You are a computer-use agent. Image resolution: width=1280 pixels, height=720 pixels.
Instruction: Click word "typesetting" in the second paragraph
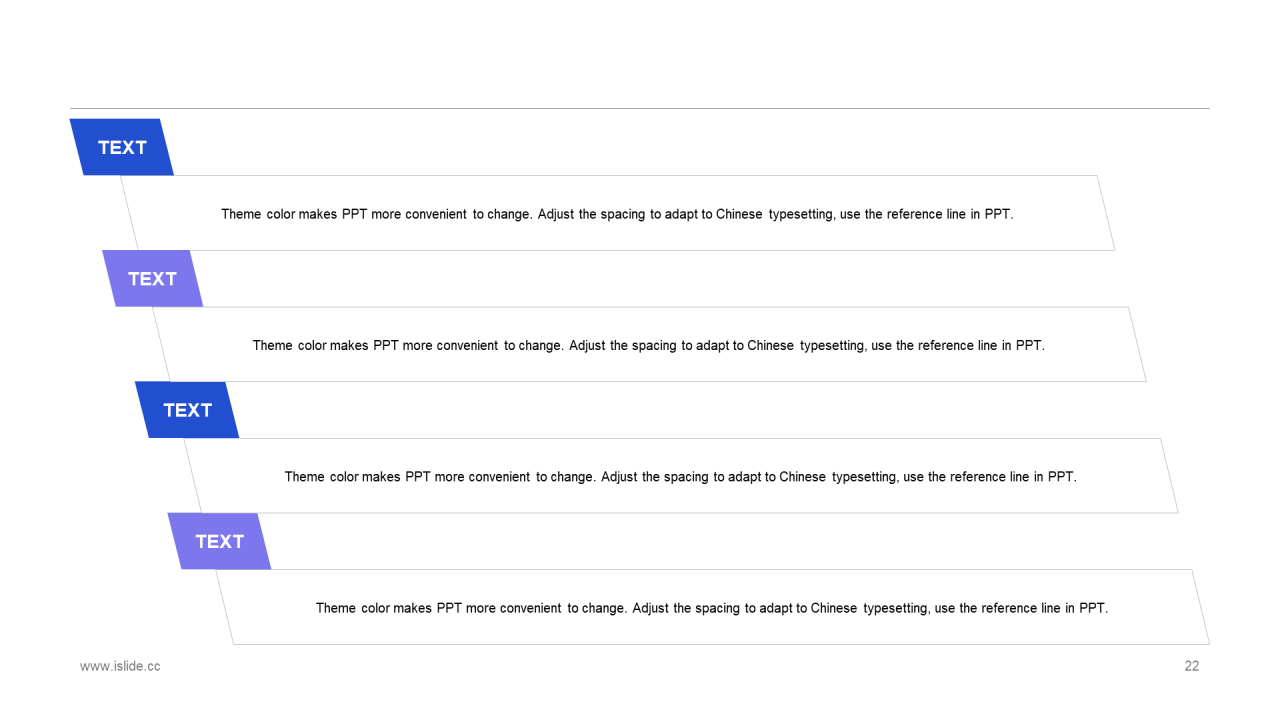coord(833,345)
